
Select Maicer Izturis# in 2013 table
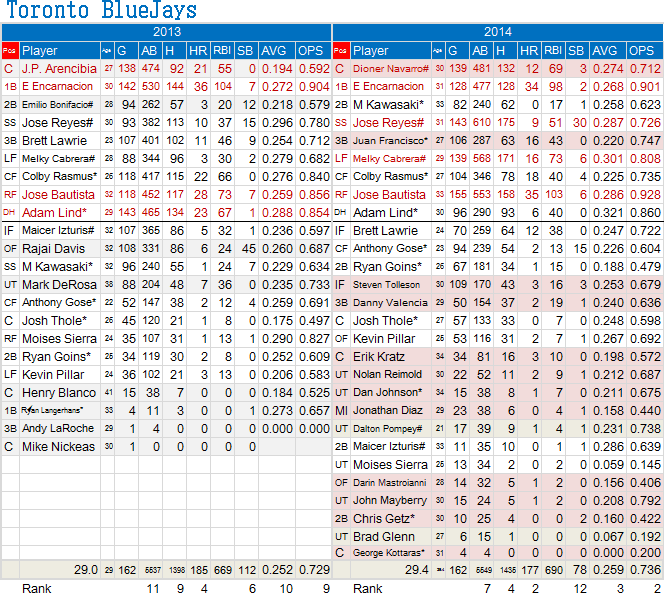point(58,231)
